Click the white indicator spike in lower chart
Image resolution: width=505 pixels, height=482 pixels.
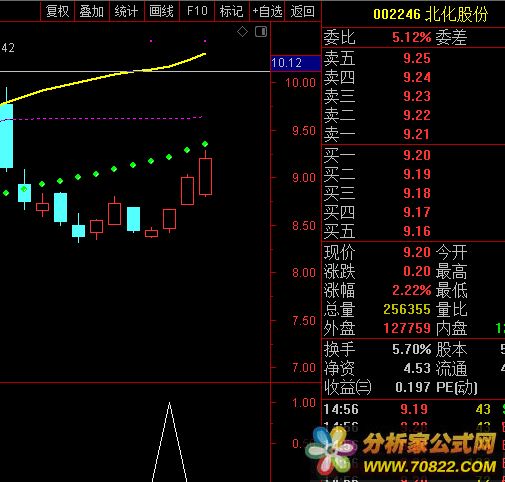point(170,442)
